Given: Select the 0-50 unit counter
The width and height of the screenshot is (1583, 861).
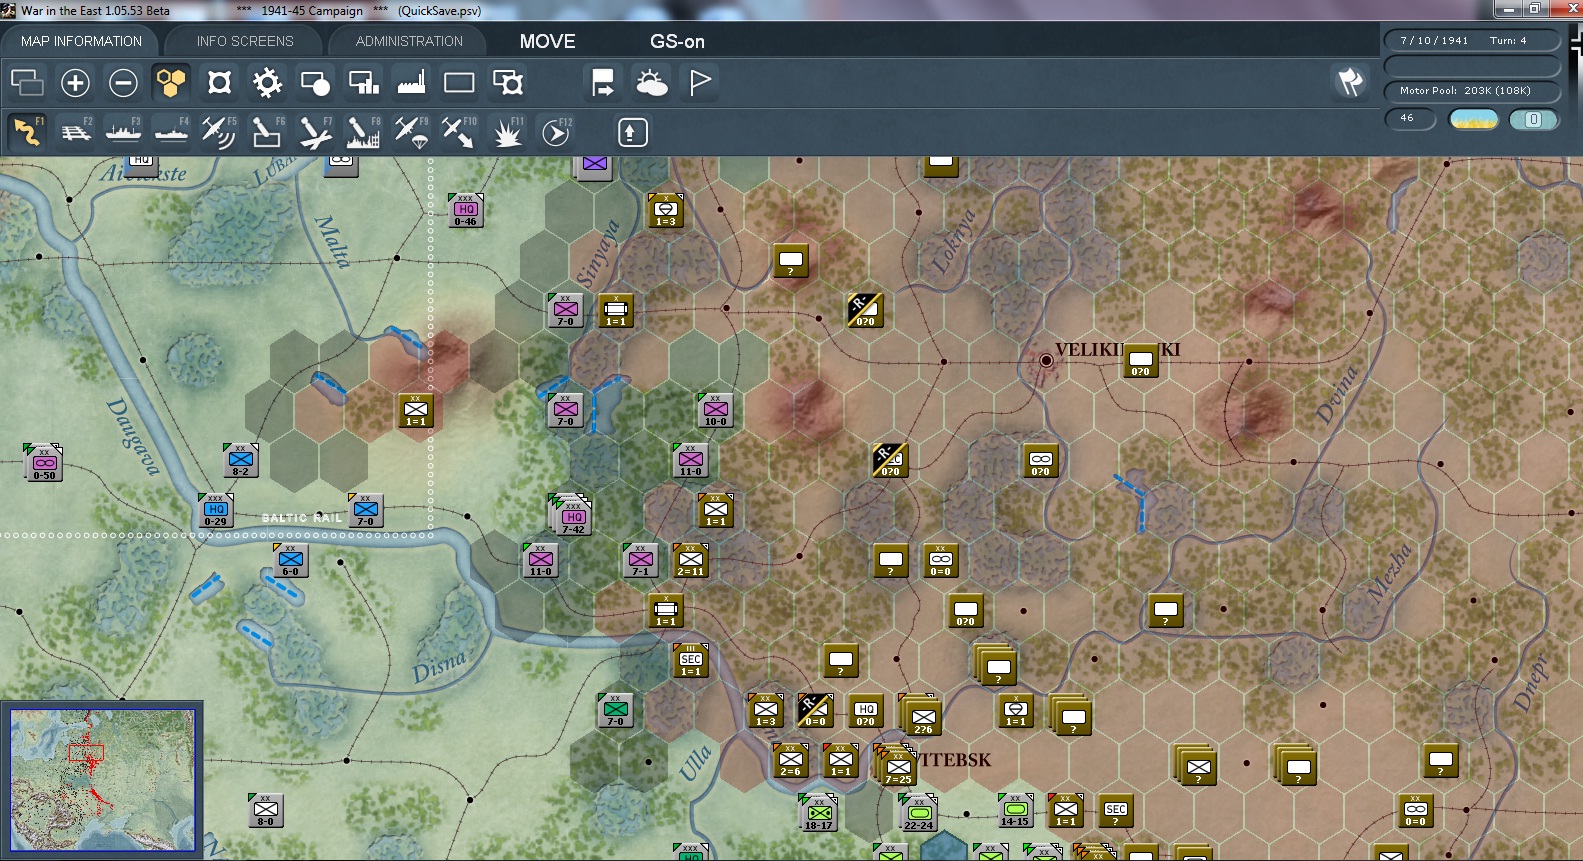Looking at the screenshot, I should (x=44, y=463).
